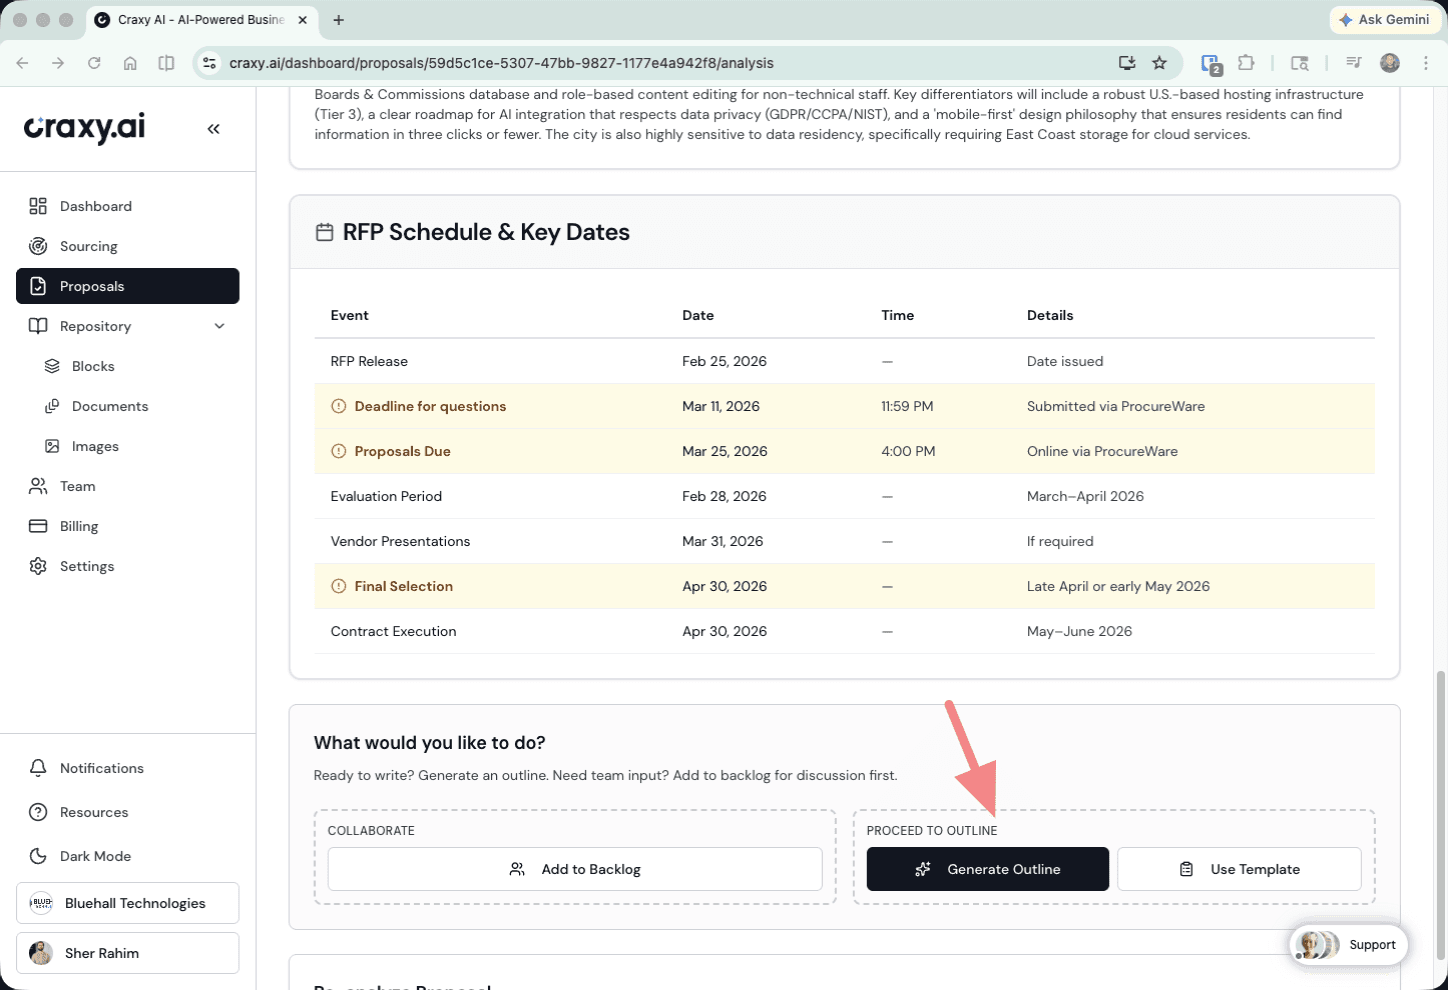Open the Billing page
The width and height of the screenshot is (1448, 990).
click(x=127, y=526)
